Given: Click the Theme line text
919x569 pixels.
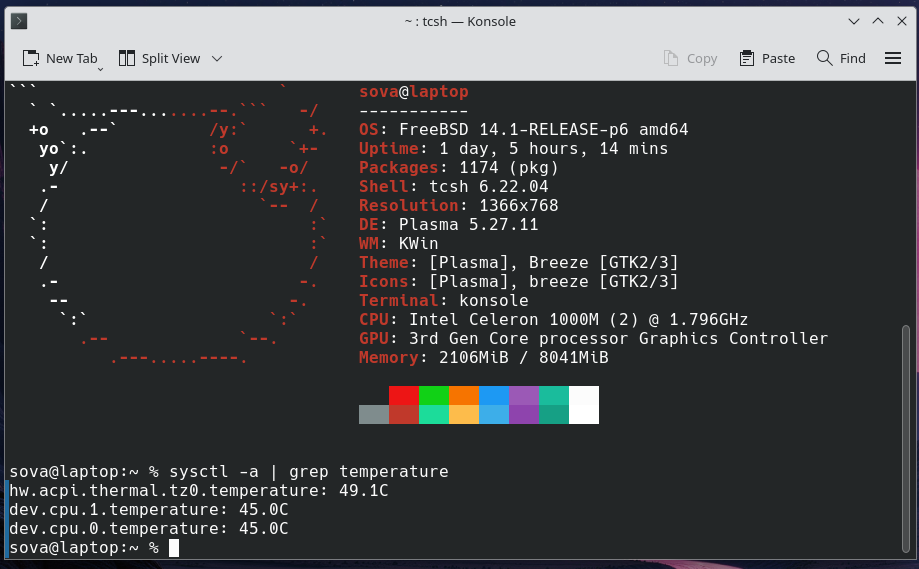Looking at the screenshot, I should [518, 263].
